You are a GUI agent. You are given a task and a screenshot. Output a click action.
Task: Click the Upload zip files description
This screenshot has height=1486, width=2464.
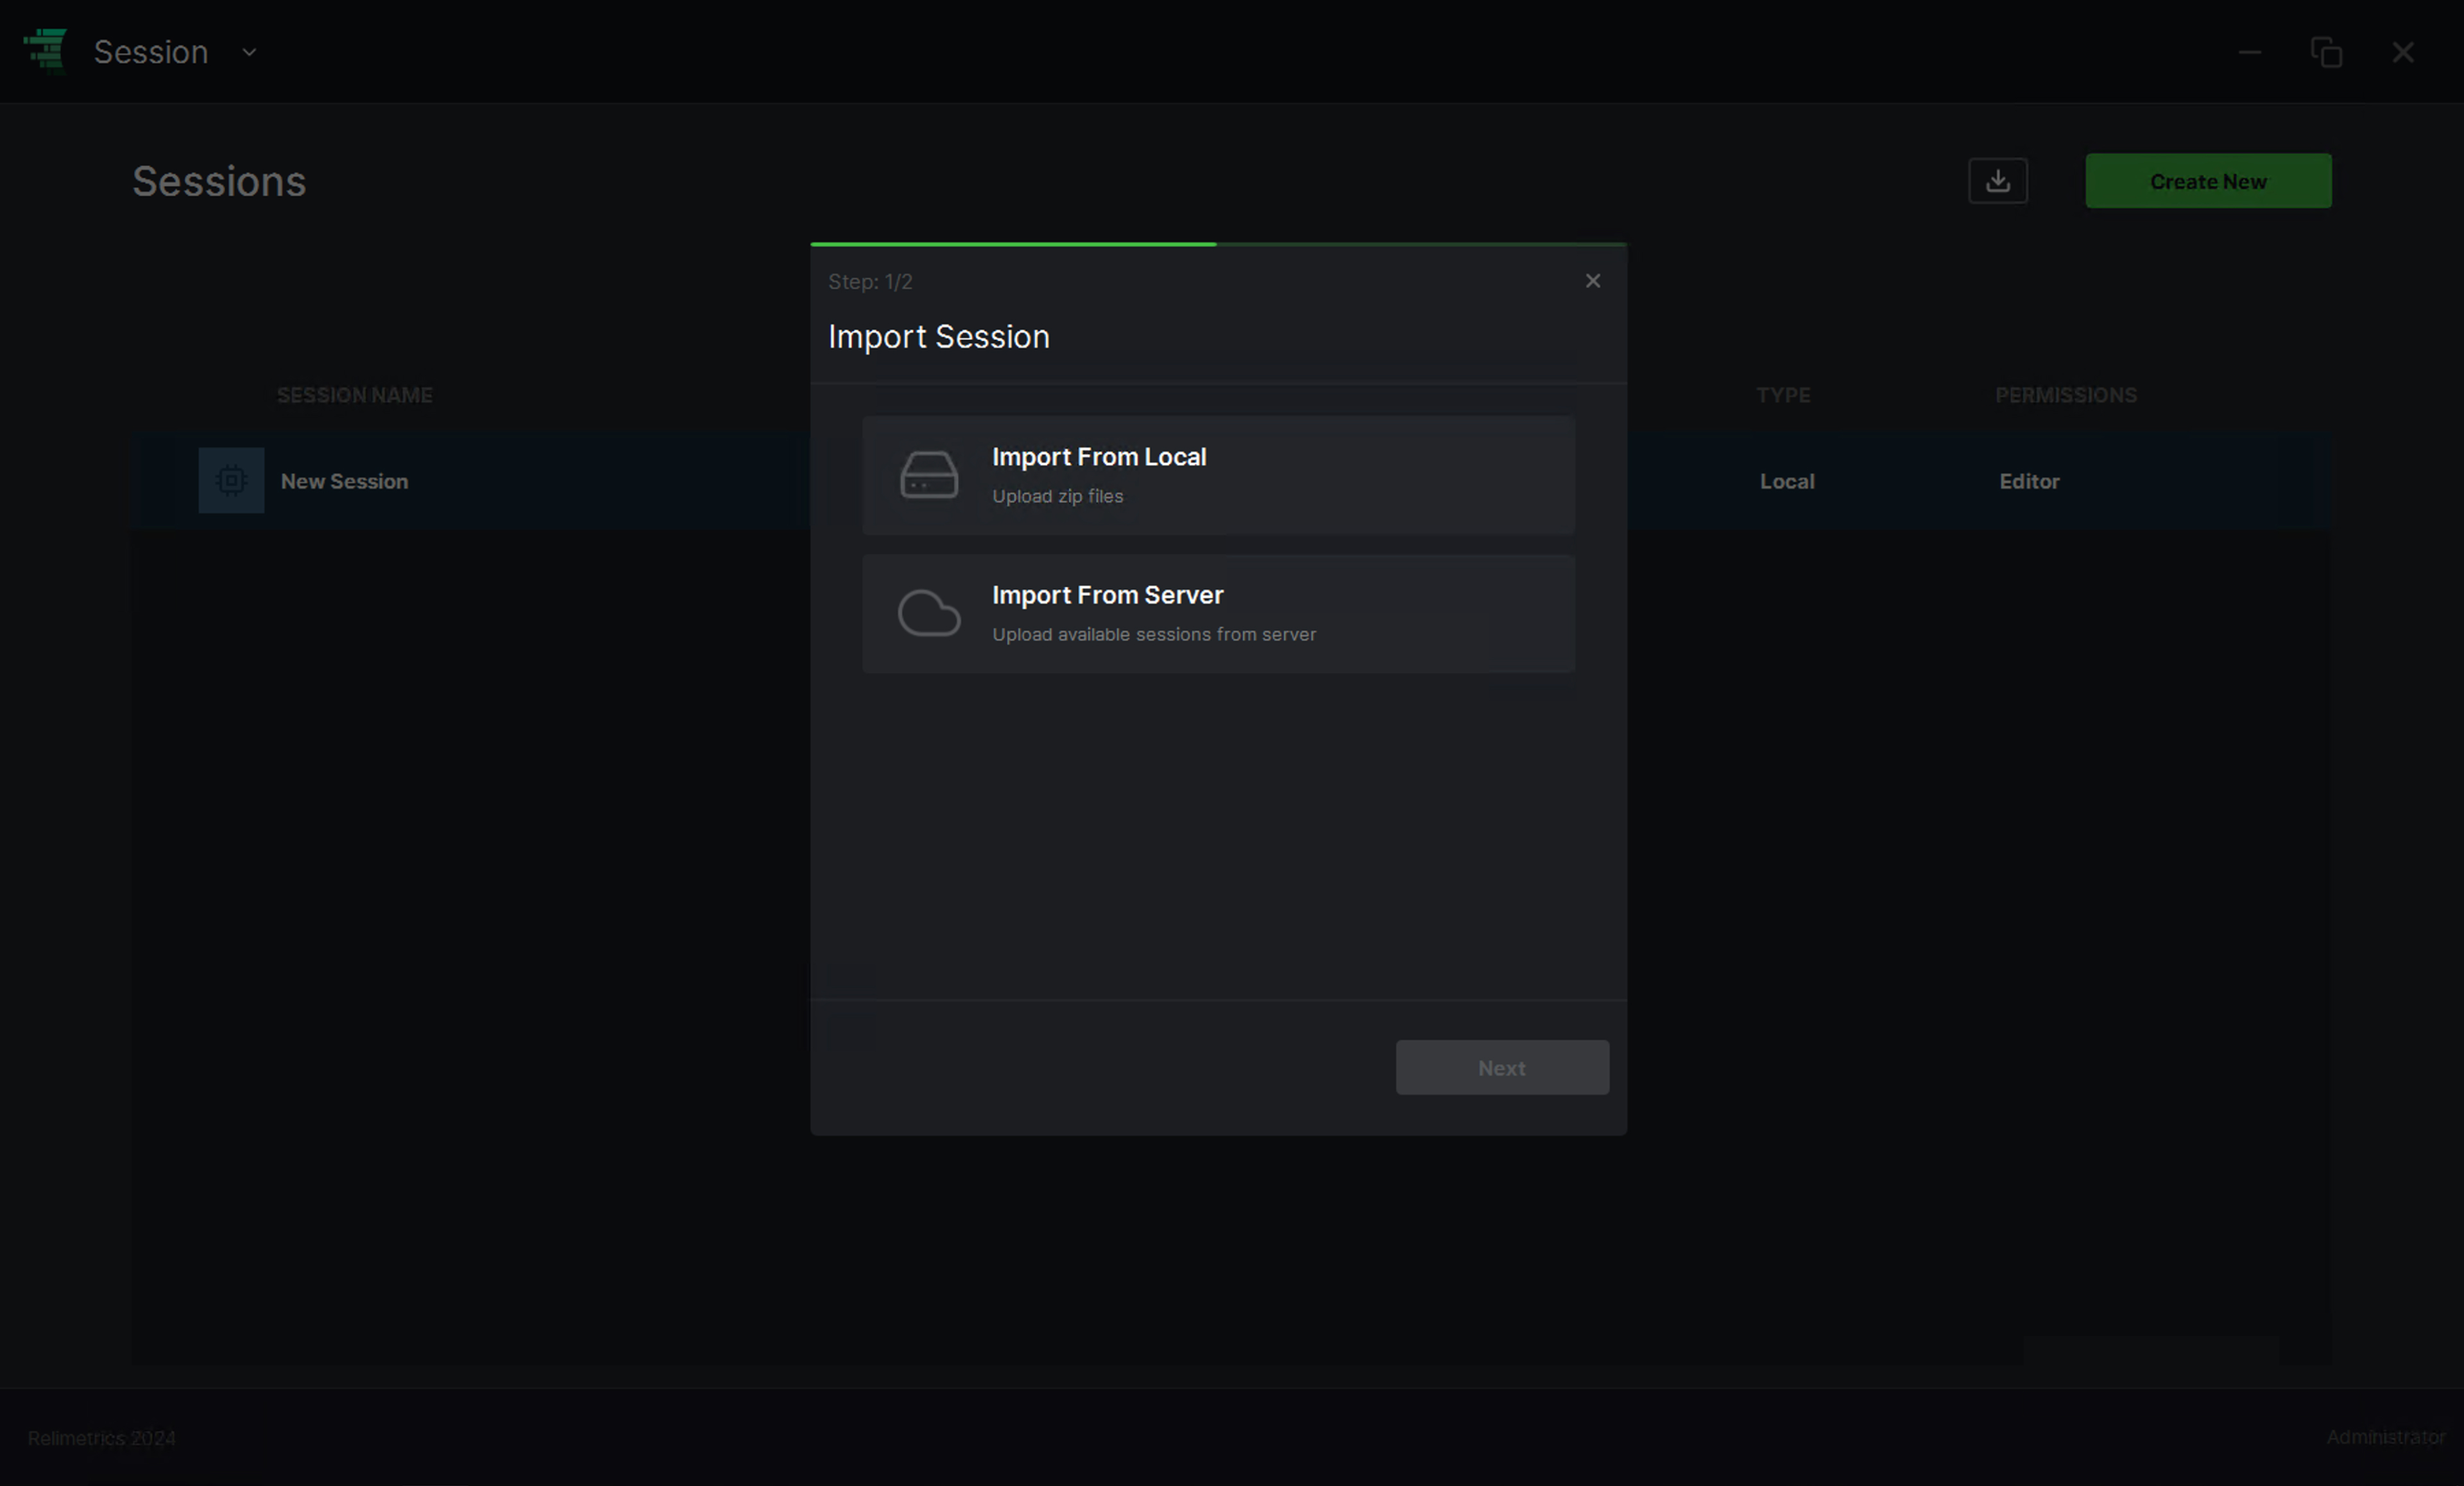[x=1057, y=496]
